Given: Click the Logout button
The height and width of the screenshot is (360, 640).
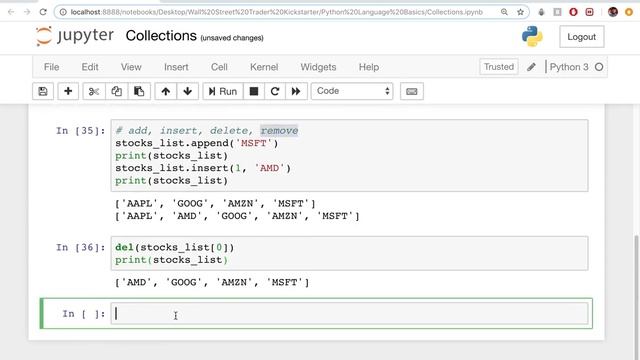Looking at the screenshot, I should [581, 37].
